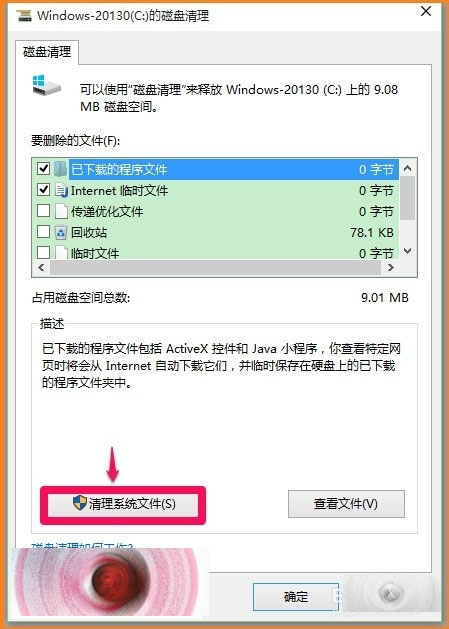The height and width of the screenshot is (629, 449).
Task: Check the 回收站 checkbox
Action: [x=43, y=231]
